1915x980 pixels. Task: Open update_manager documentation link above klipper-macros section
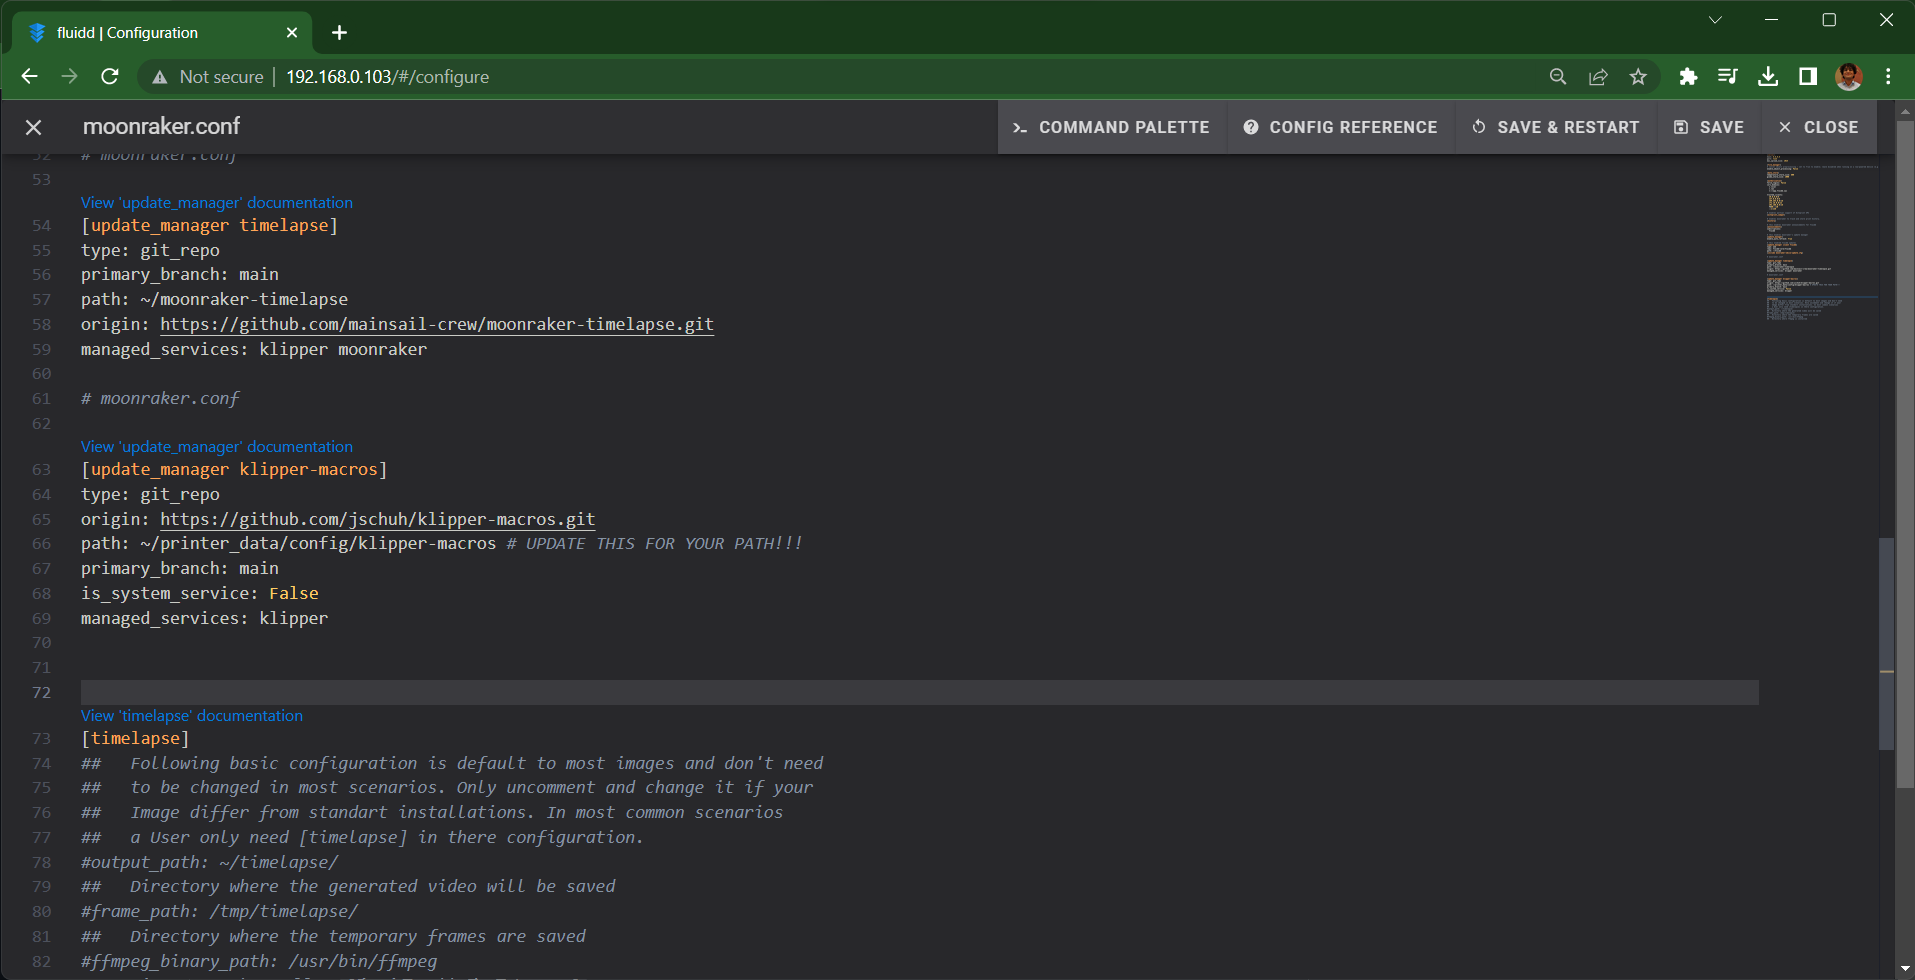(x=217, y=446)
